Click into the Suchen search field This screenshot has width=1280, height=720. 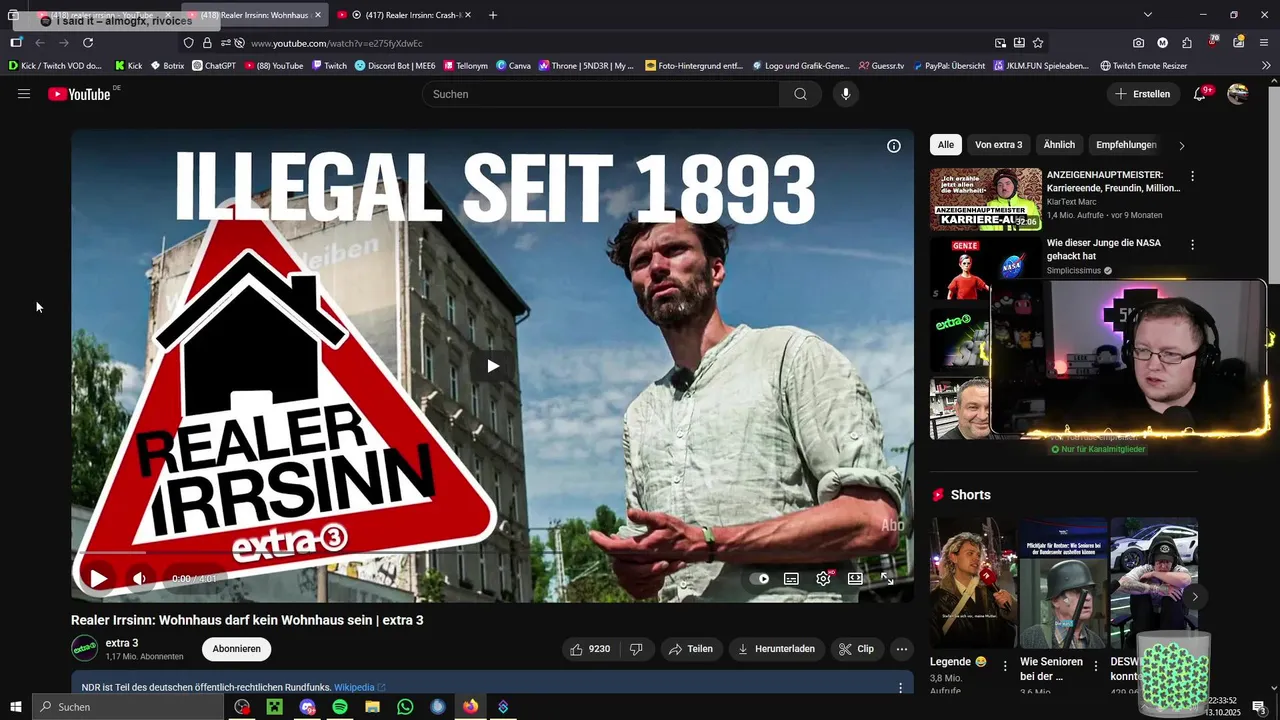coord(600,94)
